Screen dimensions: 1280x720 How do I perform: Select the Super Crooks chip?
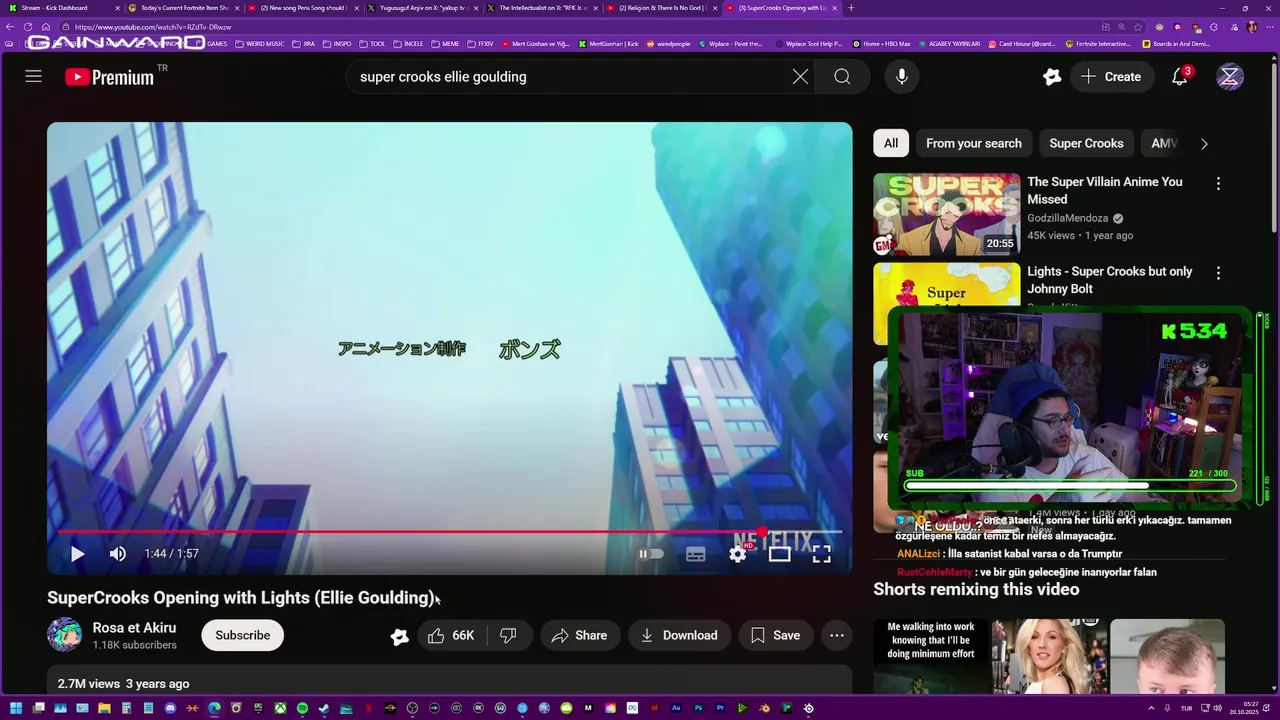(1086, 143)
